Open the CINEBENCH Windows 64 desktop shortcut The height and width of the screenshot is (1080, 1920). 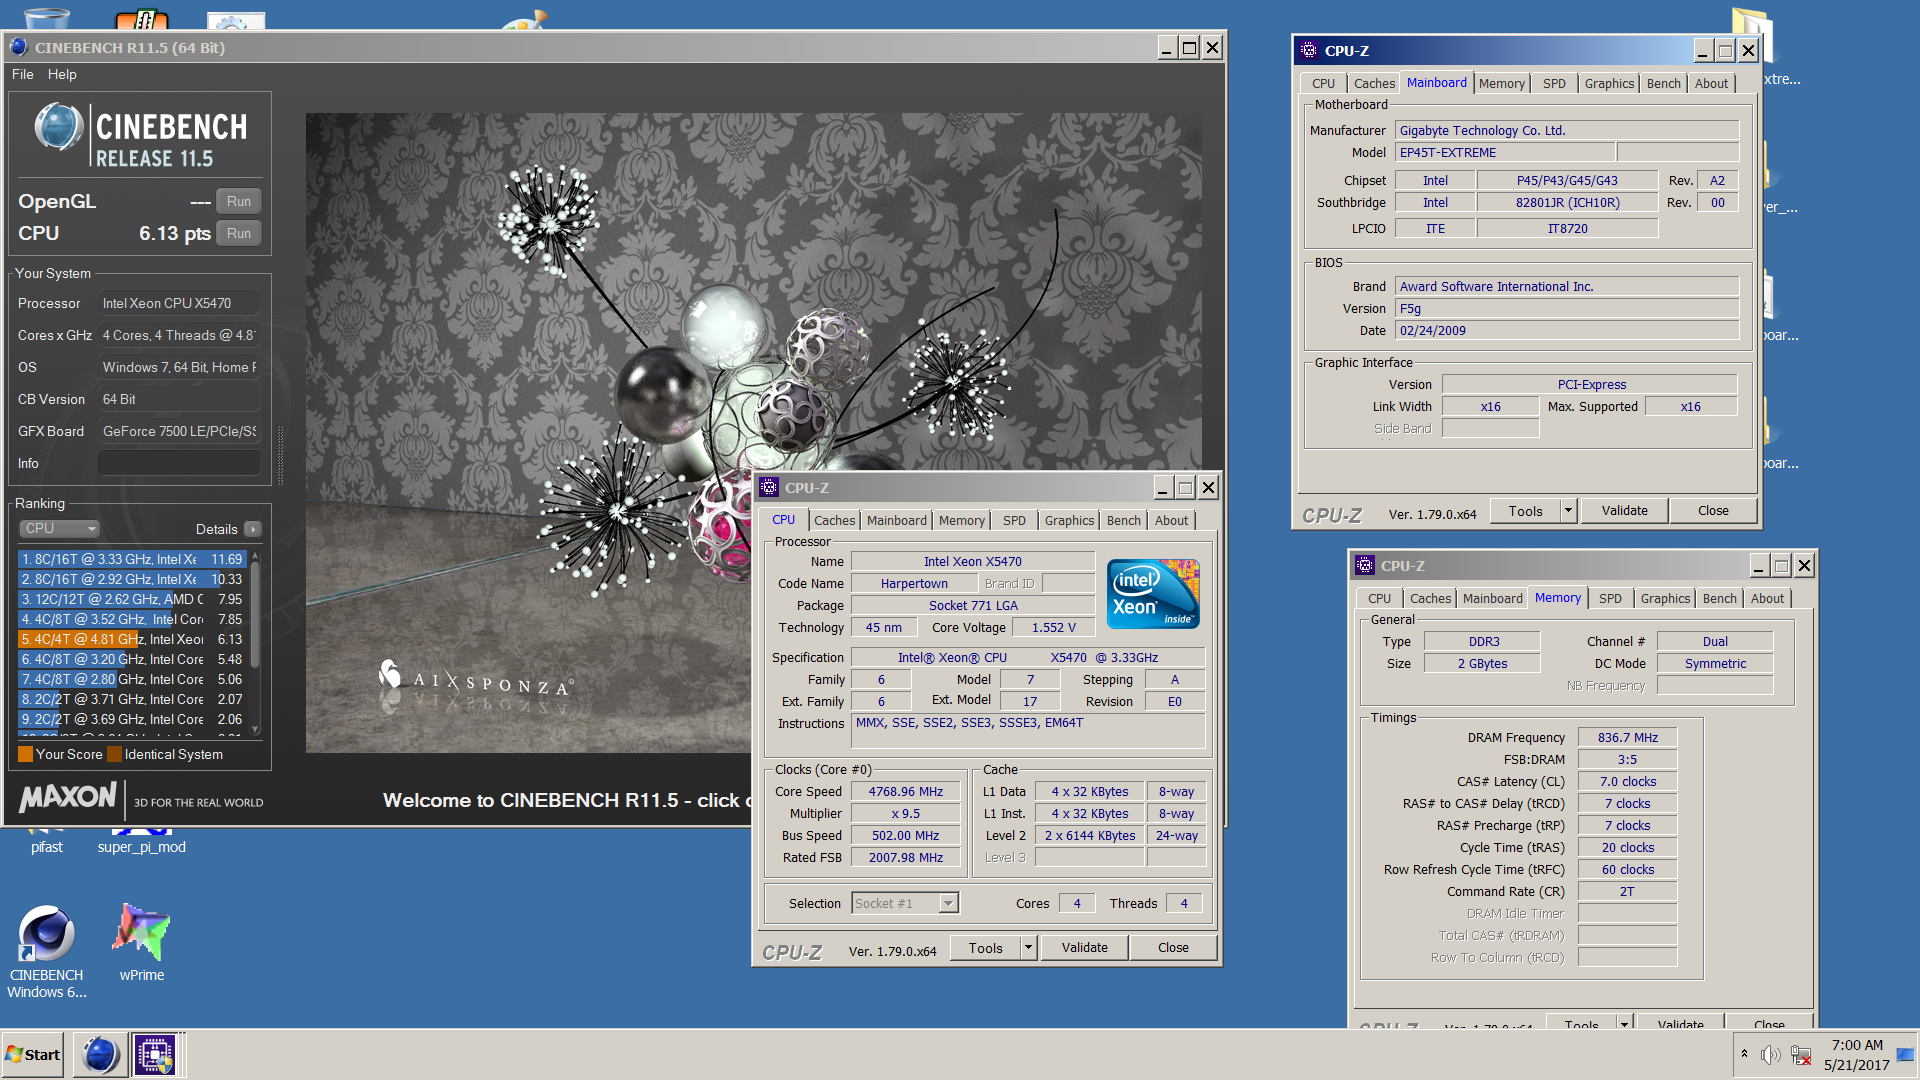coord(46,950)
